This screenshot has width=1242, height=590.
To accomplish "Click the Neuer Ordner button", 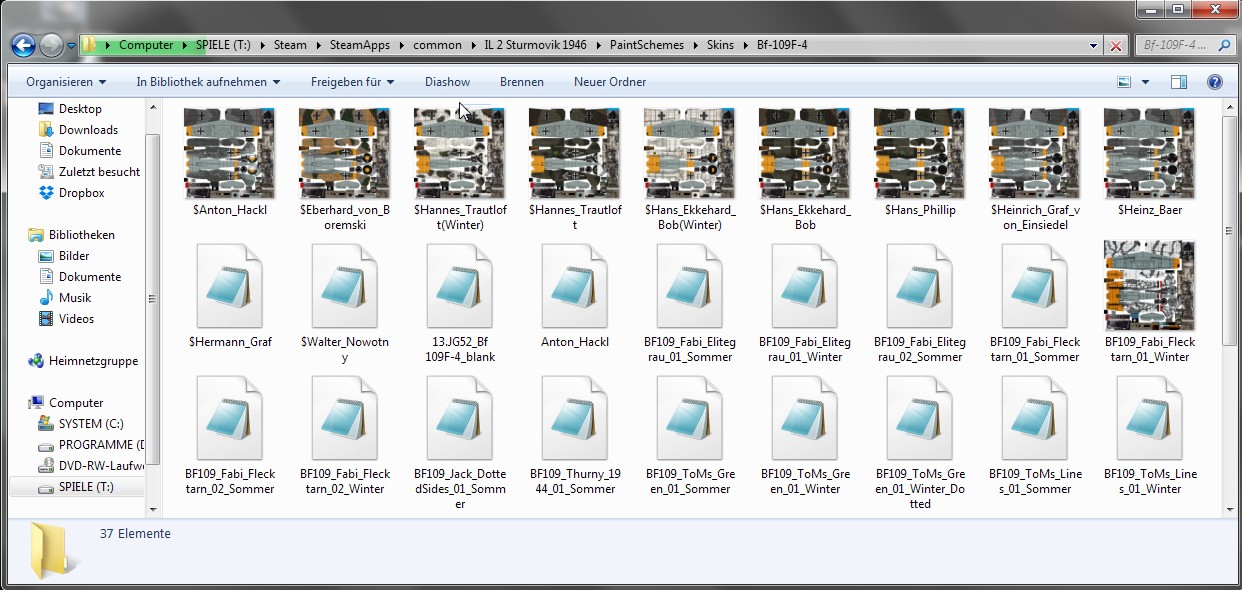I will (x=610, y=82).
